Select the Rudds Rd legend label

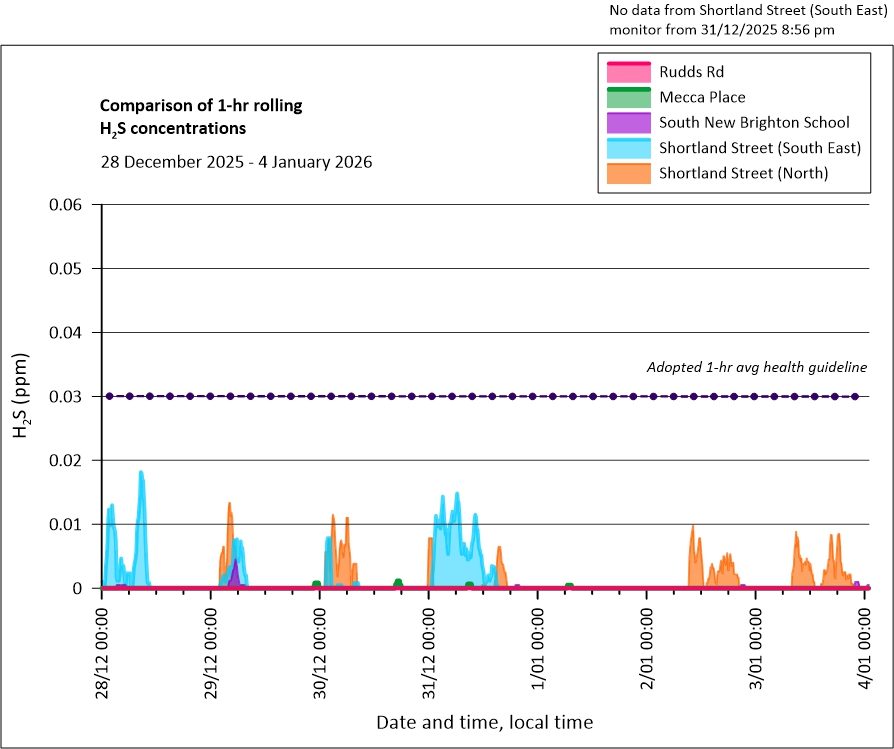(x=691, y=72)
